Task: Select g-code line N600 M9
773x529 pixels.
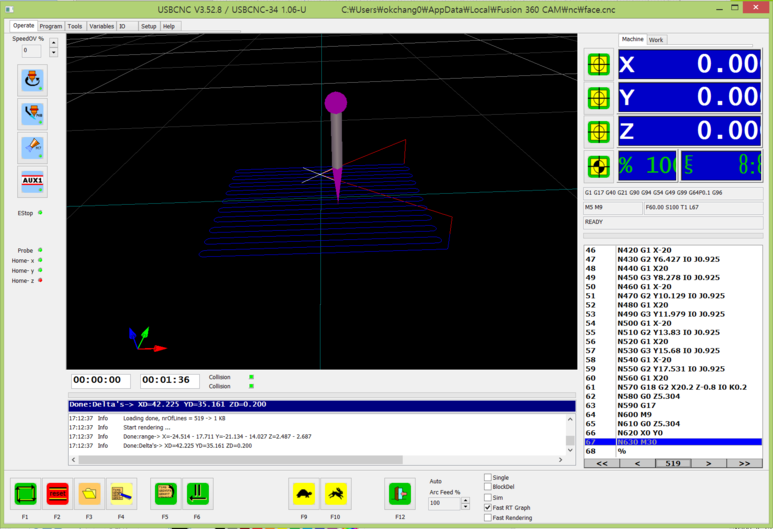Action: (x=673, y=414)
